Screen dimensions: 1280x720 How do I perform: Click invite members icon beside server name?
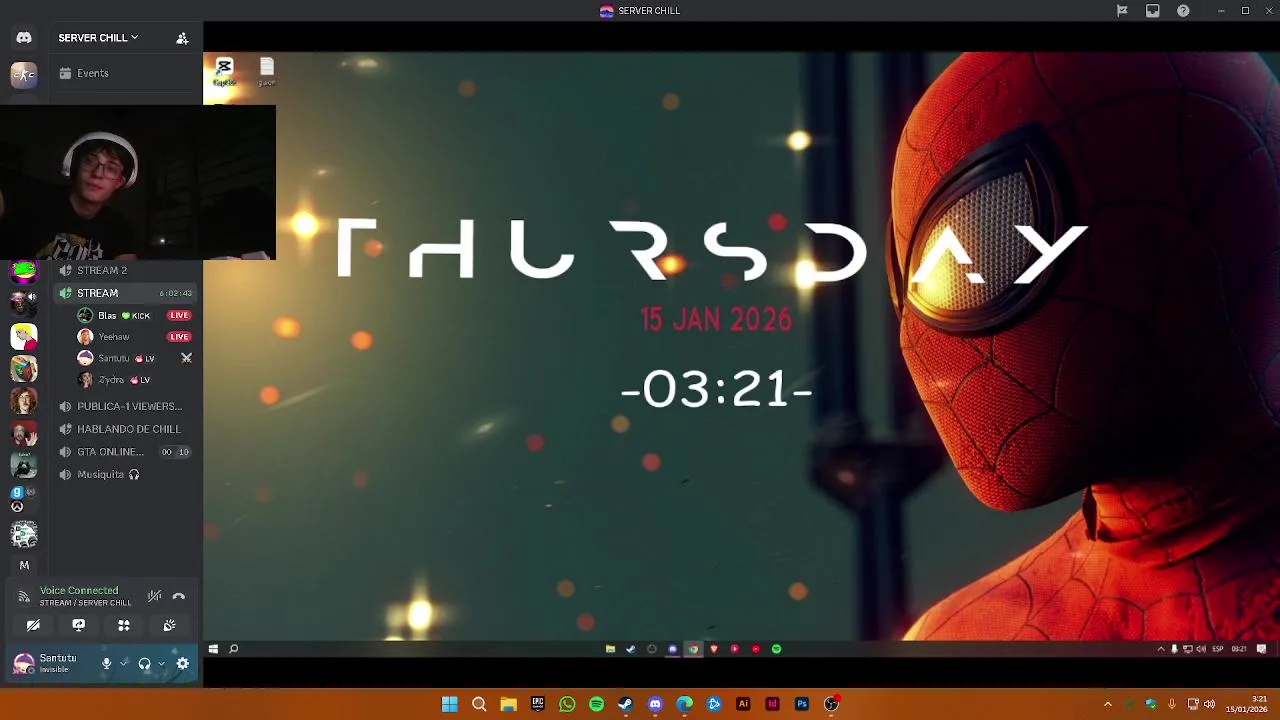[x=182, y=38]
